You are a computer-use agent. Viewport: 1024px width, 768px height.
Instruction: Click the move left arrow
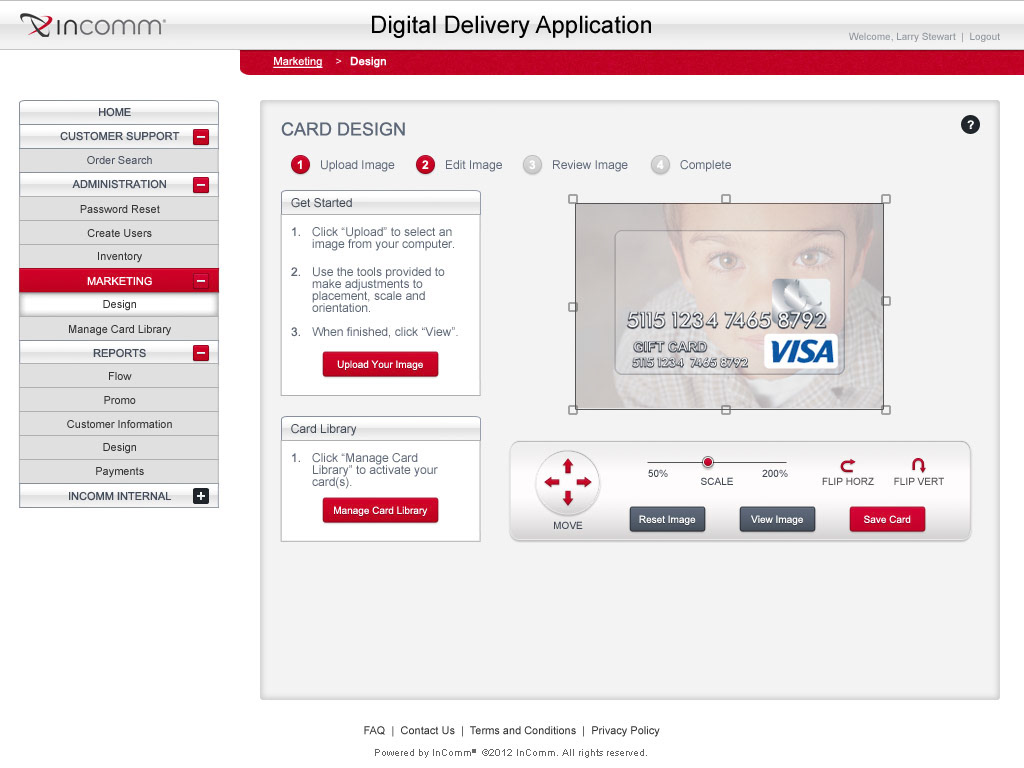552,482
